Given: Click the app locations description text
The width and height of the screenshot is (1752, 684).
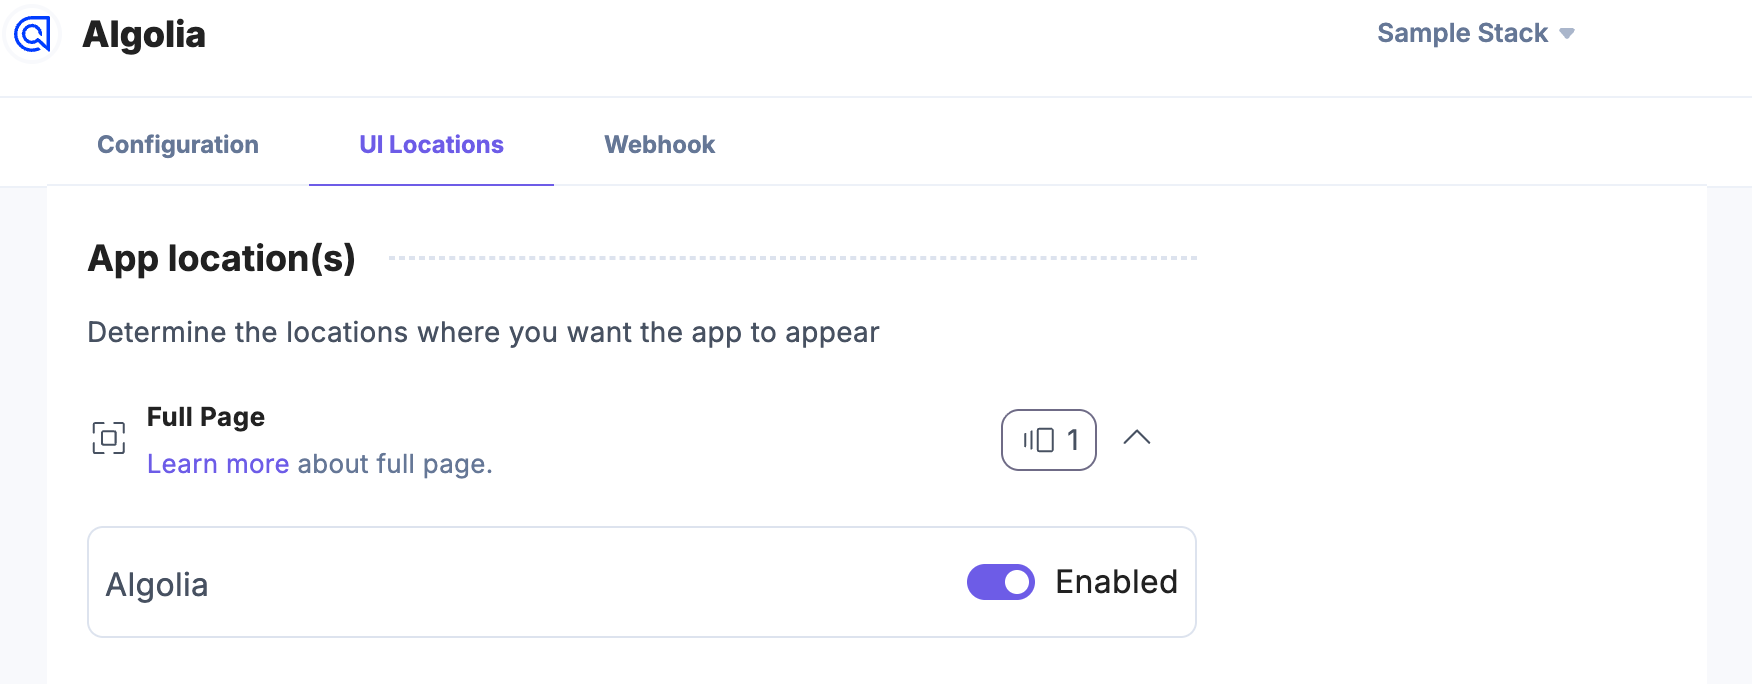Looking at the screenshot, I should pyautogui.click(x=483, y=332).
